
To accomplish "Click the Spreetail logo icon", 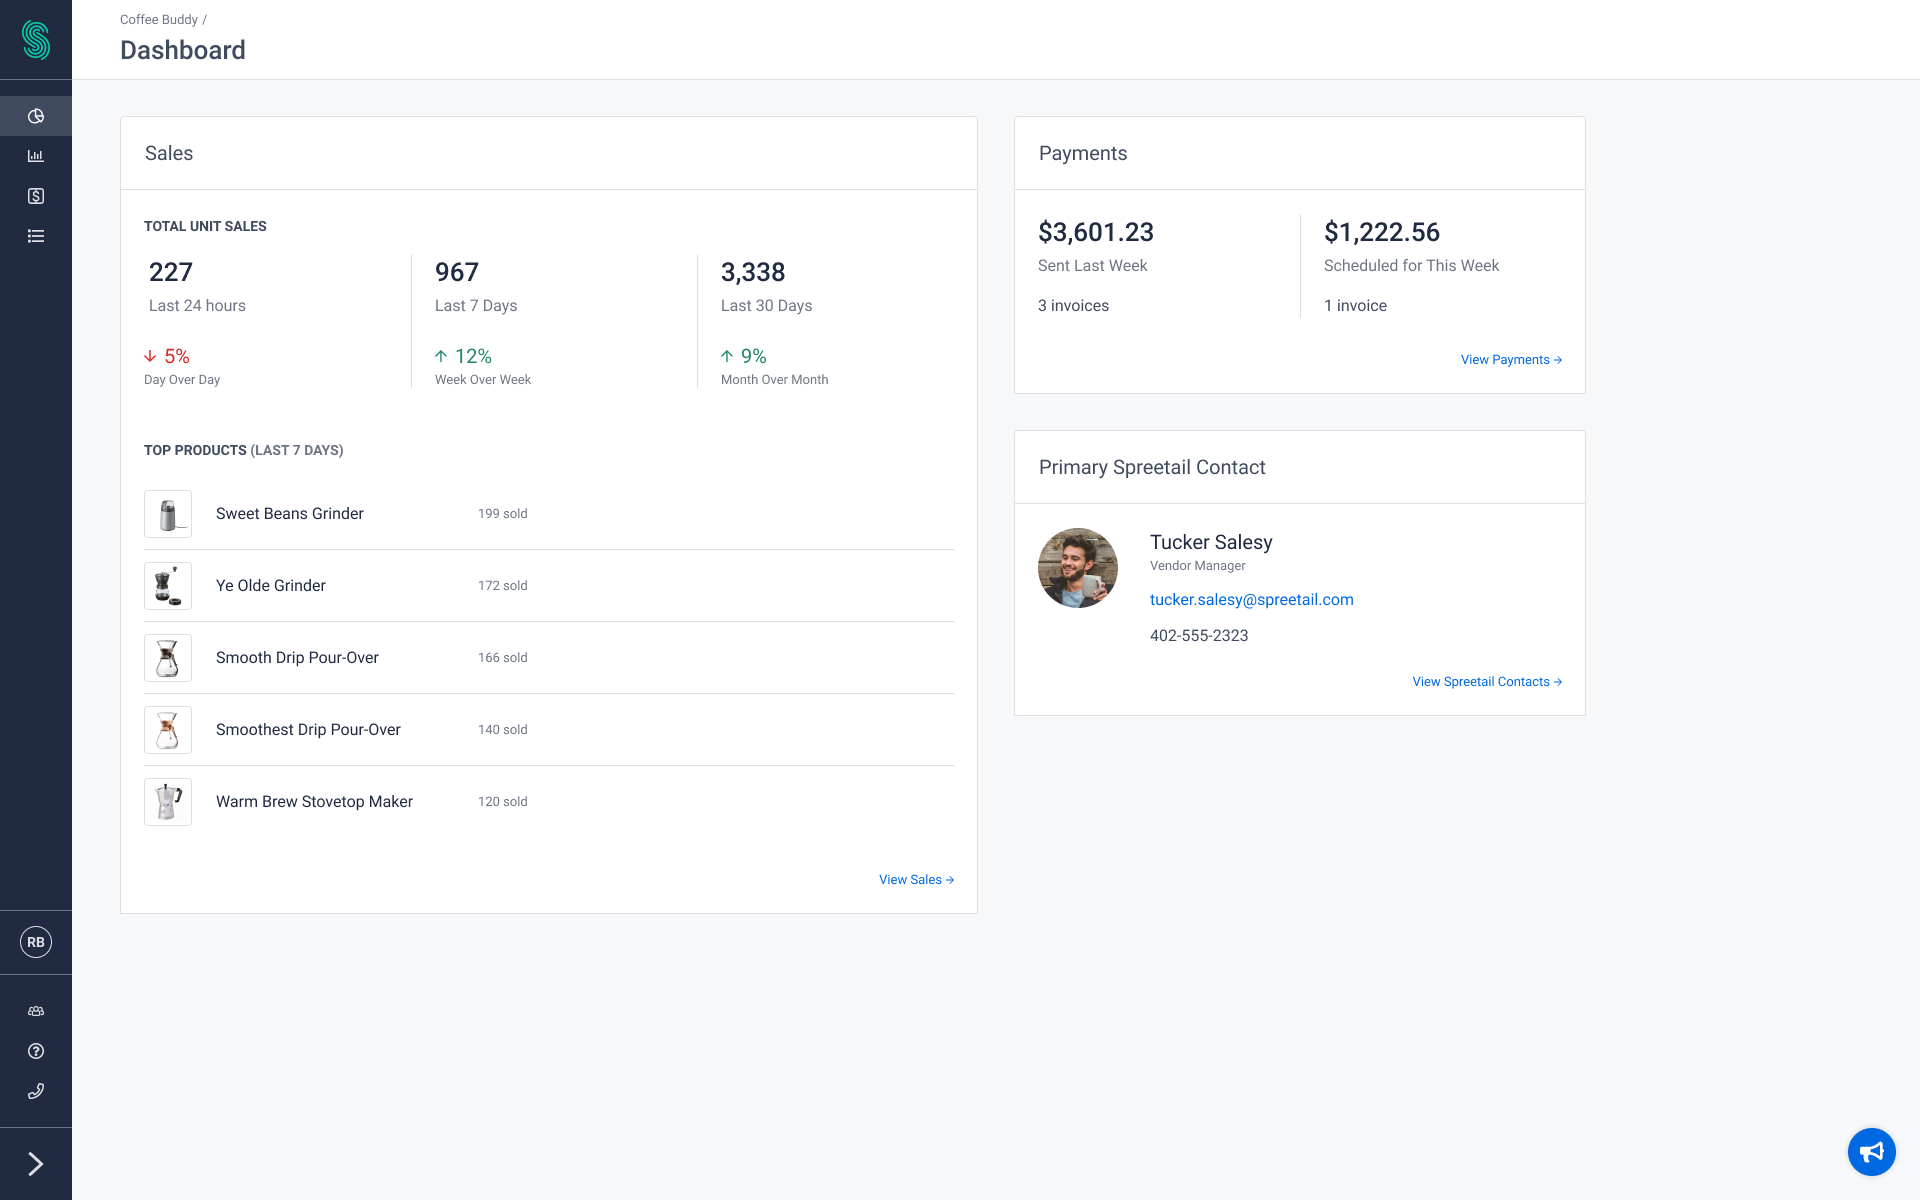I will 36,40.
